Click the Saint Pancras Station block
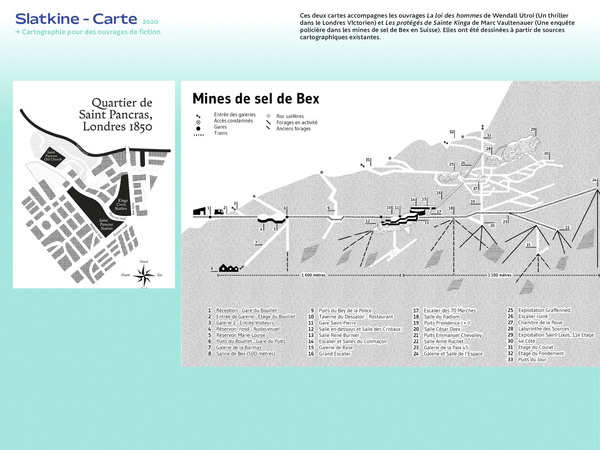Screen dimensions: 600x450 (99, 214)
